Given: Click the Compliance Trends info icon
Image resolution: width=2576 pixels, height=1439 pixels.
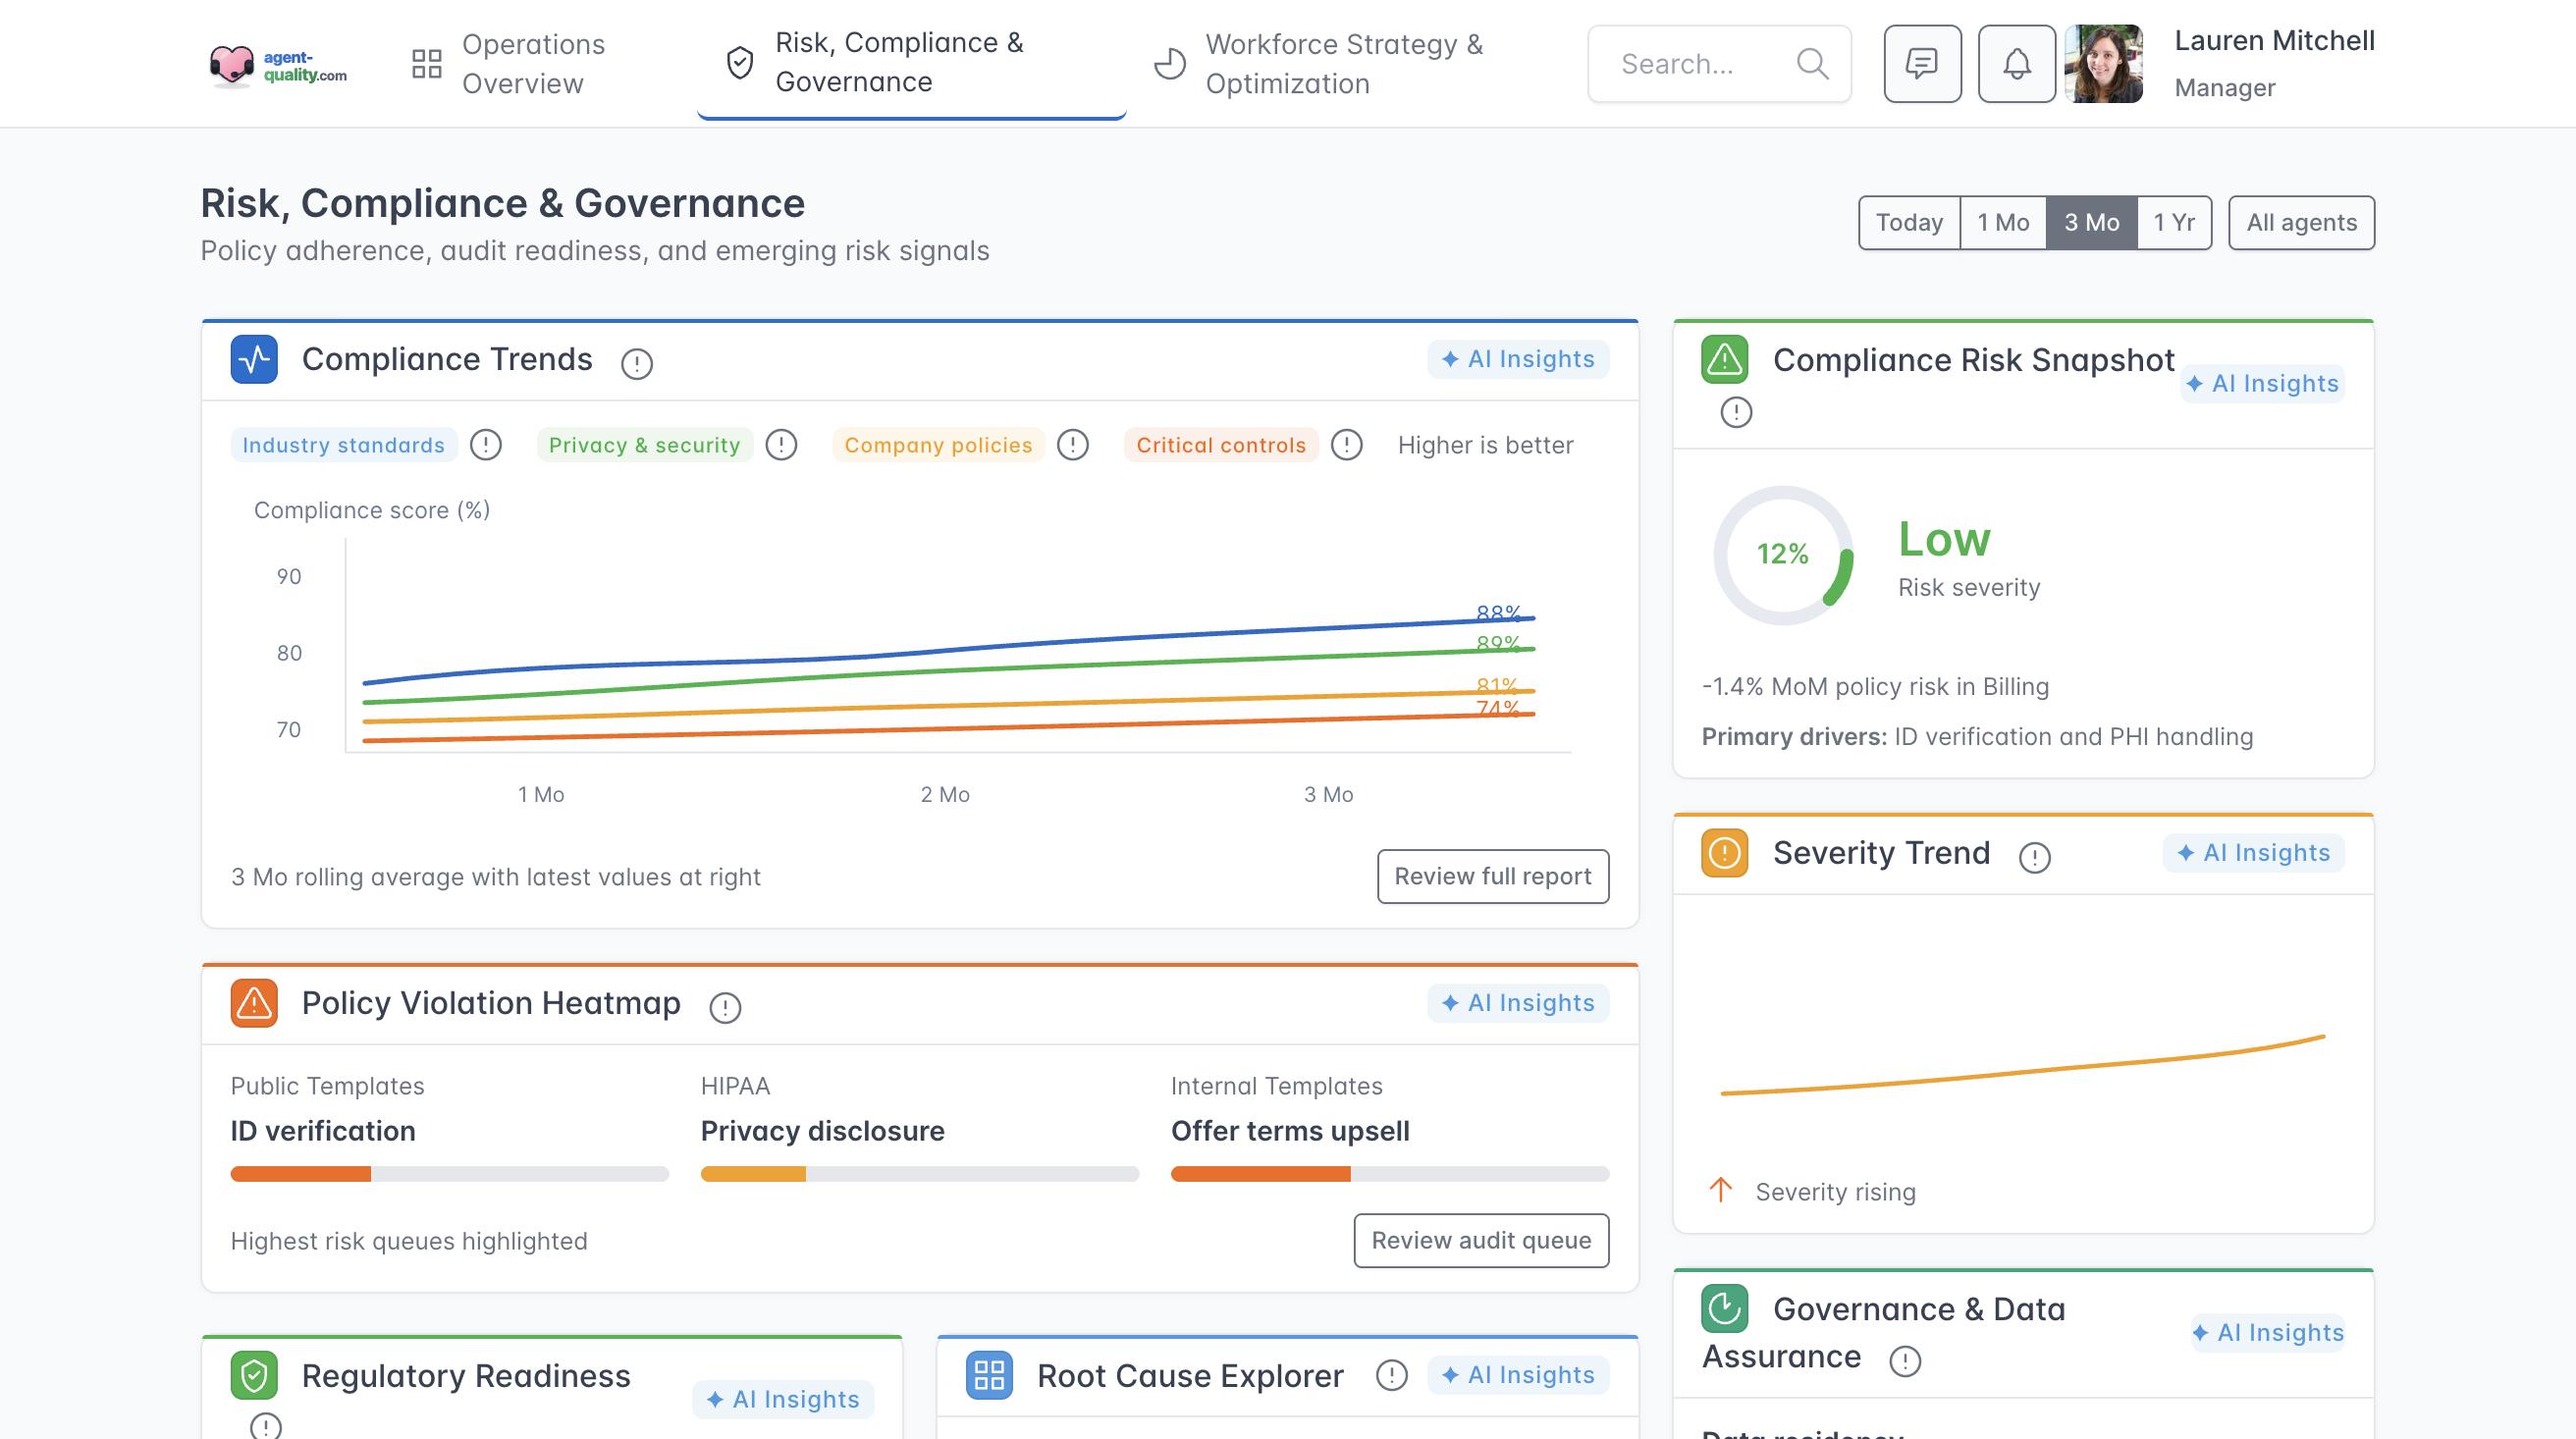Looking at the screenshot, I should [636, 364].
